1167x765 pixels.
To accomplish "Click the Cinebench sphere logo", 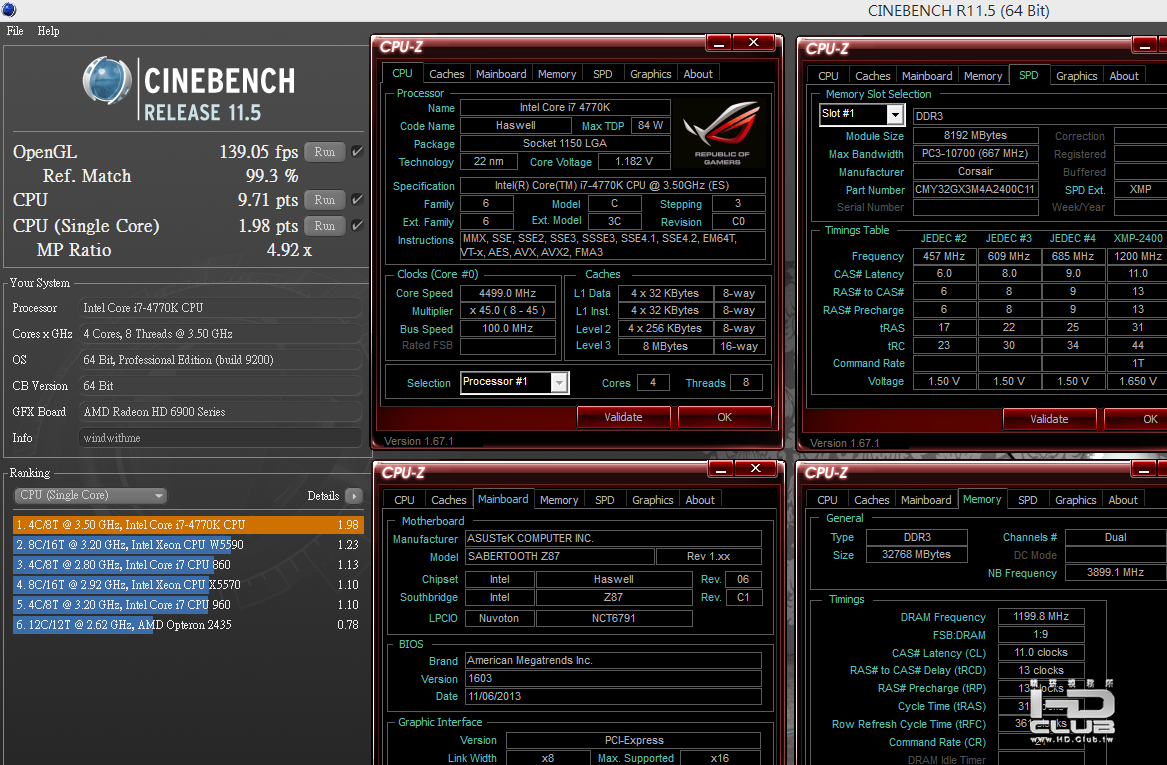I will (x=107, y=80).
